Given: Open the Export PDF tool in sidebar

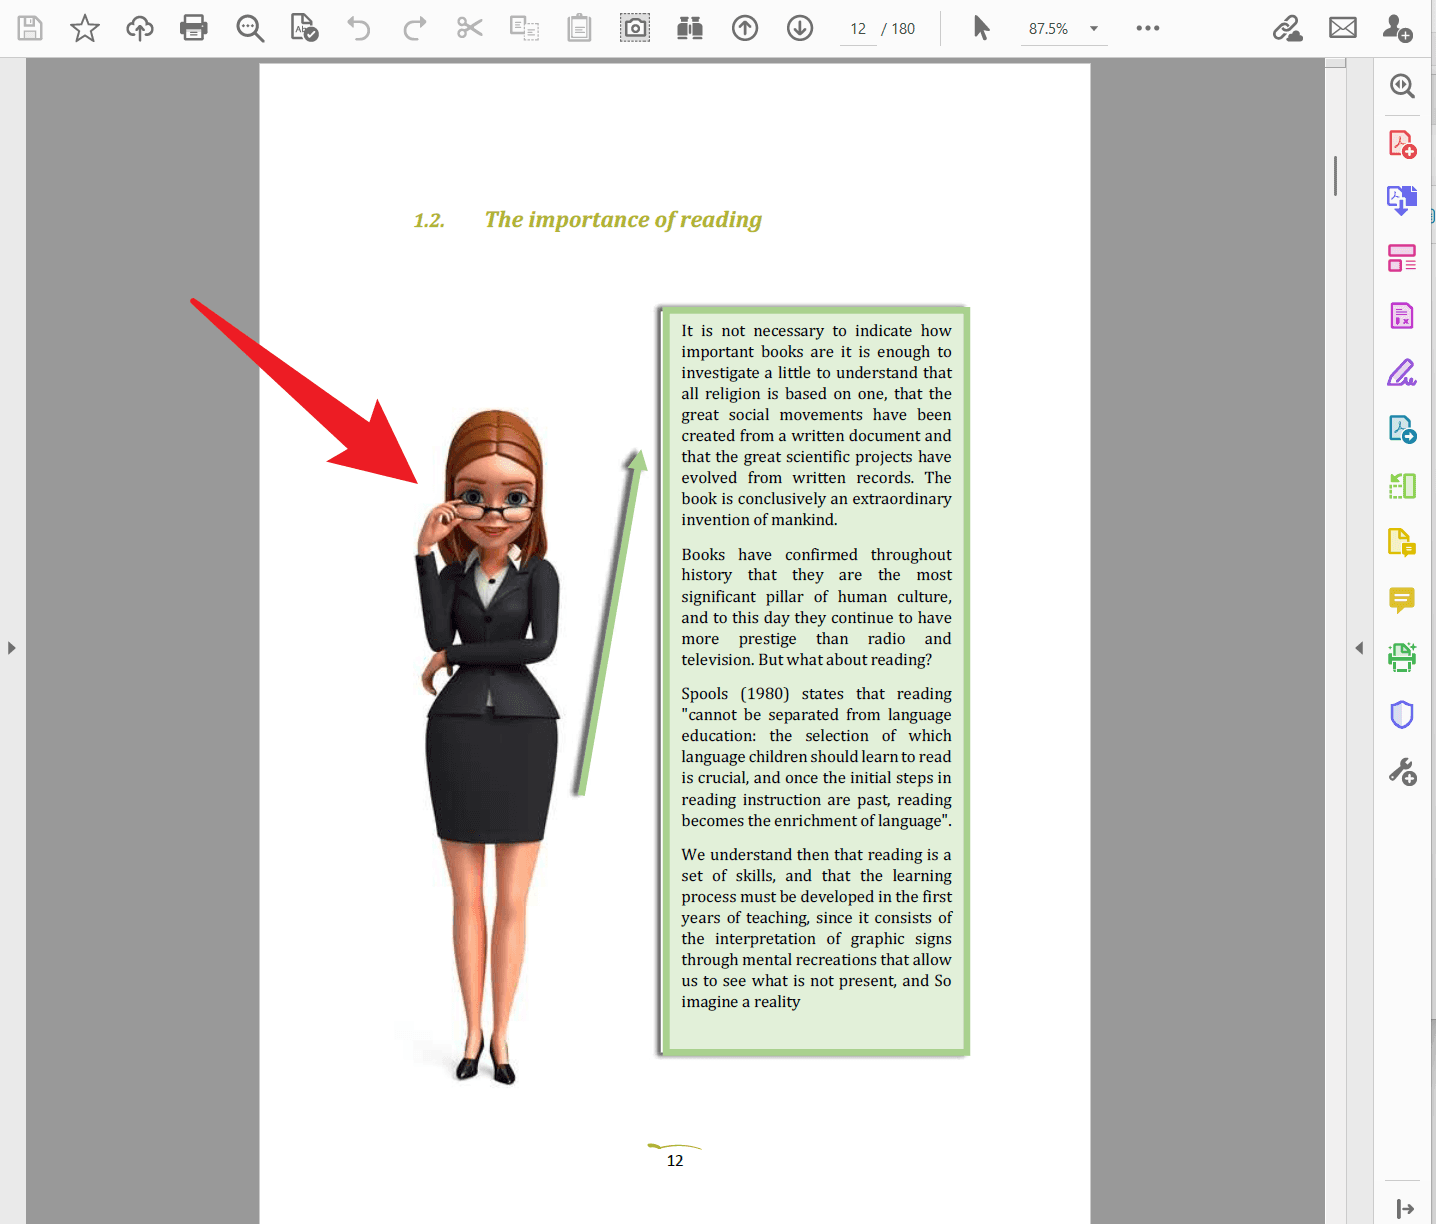Looking at the screenshot, I should click(x=1402, y=200).
